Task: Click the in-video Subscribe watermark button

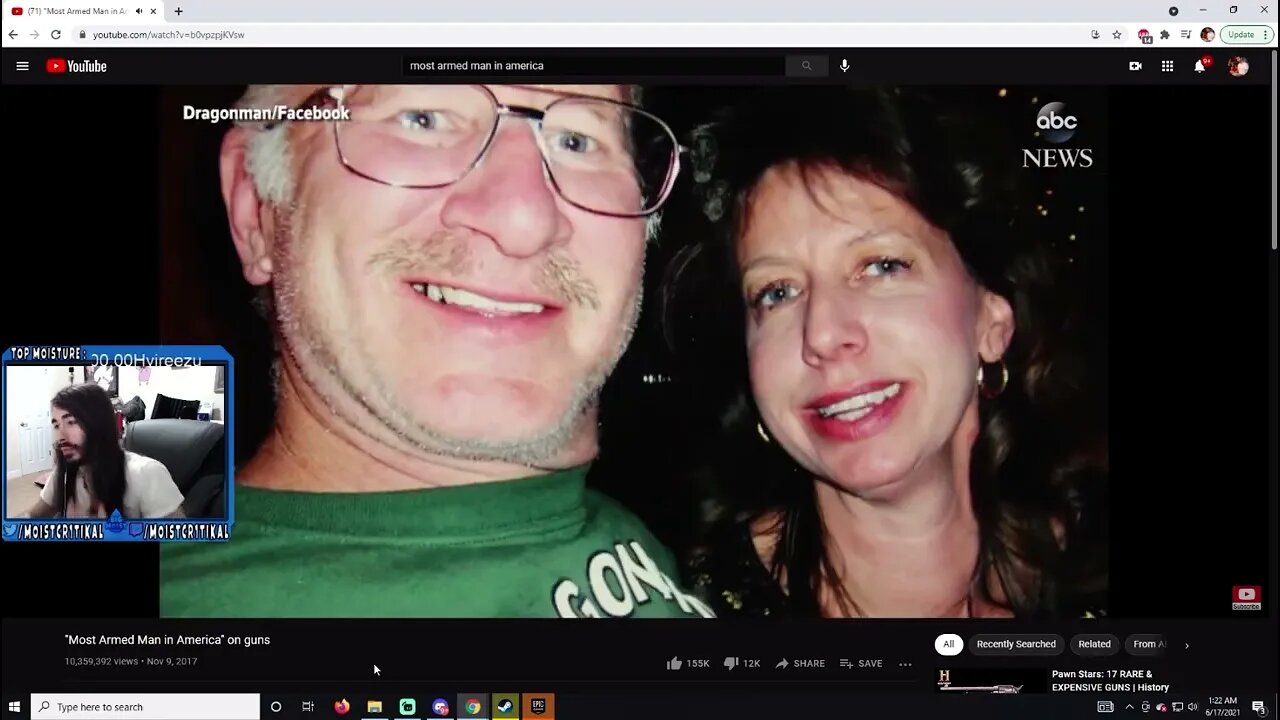Action: coord(1246,598)
